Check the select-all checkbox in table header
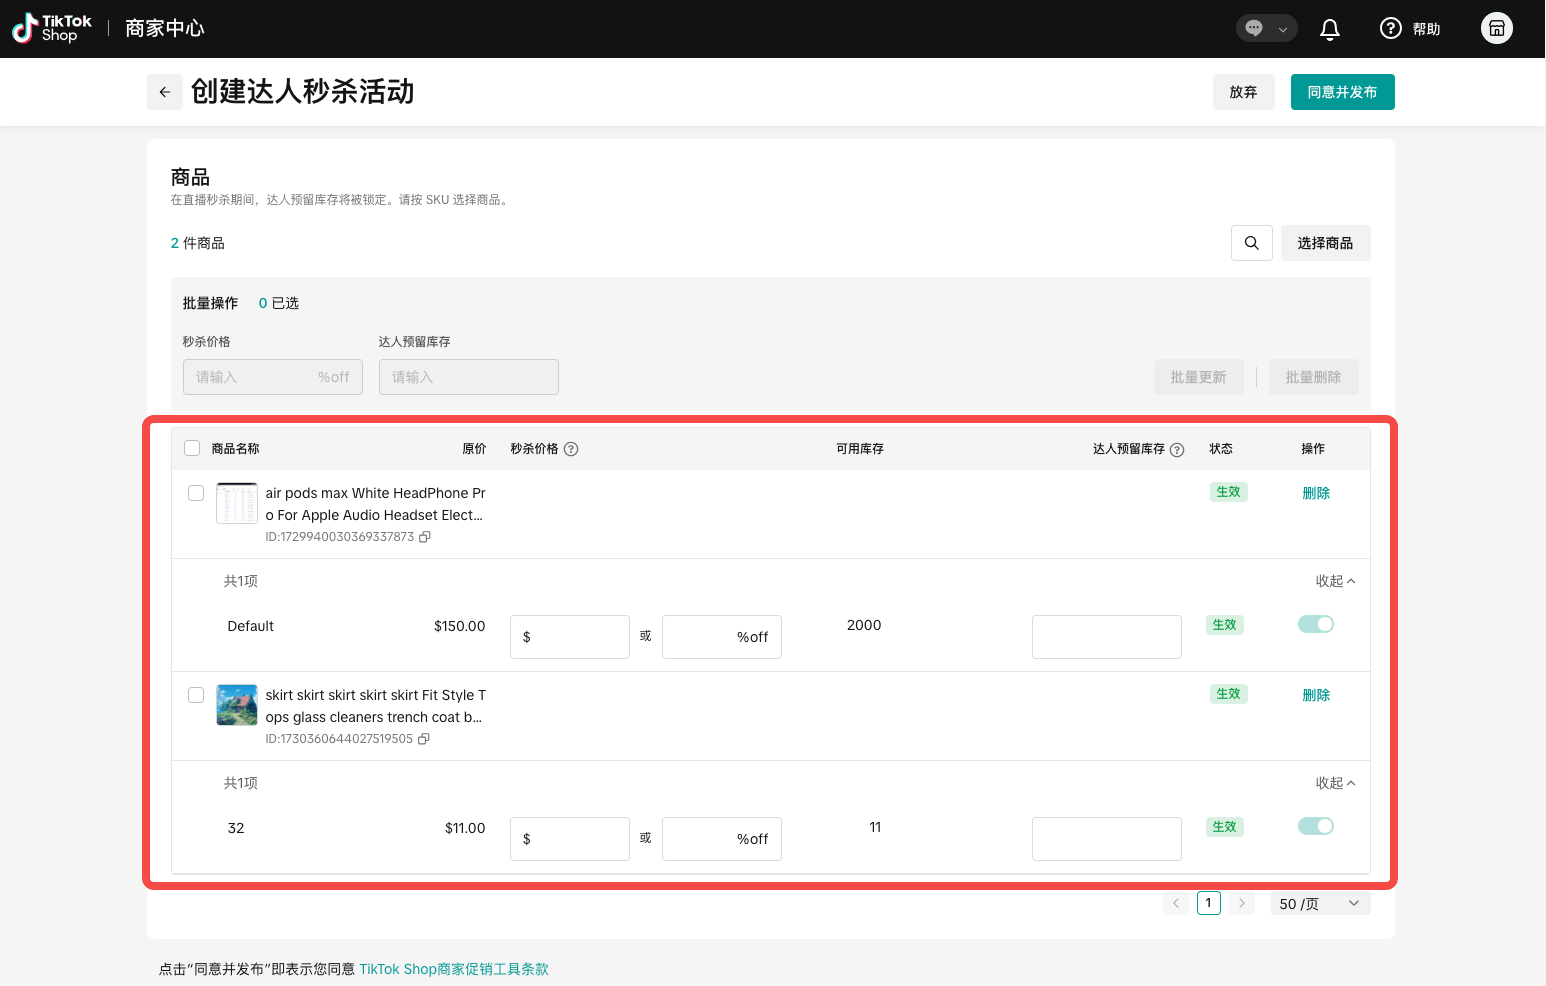The width and height of the screenshot is (1546, 986). (192, 448)
